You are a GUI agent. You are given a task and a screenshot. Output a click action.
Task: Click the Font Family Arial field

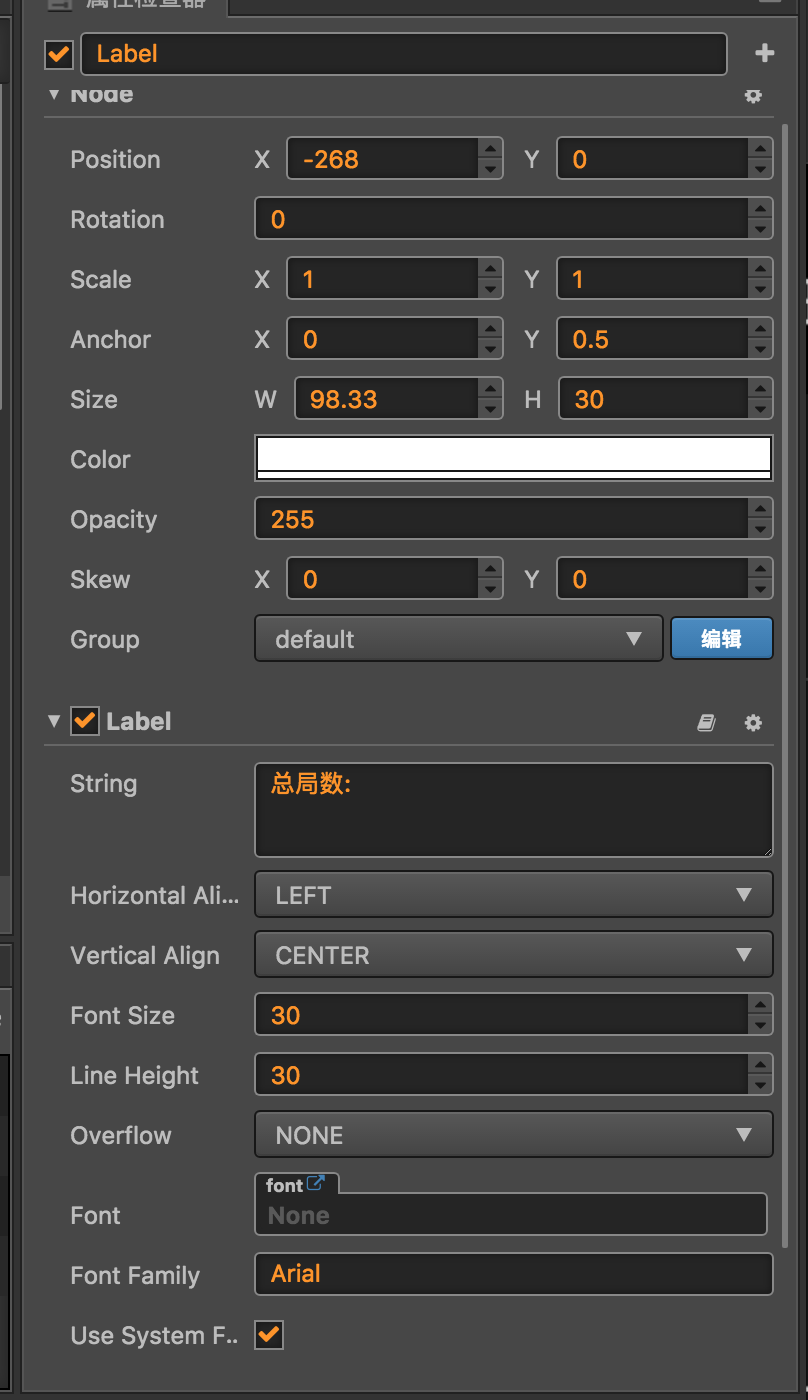514,1274
